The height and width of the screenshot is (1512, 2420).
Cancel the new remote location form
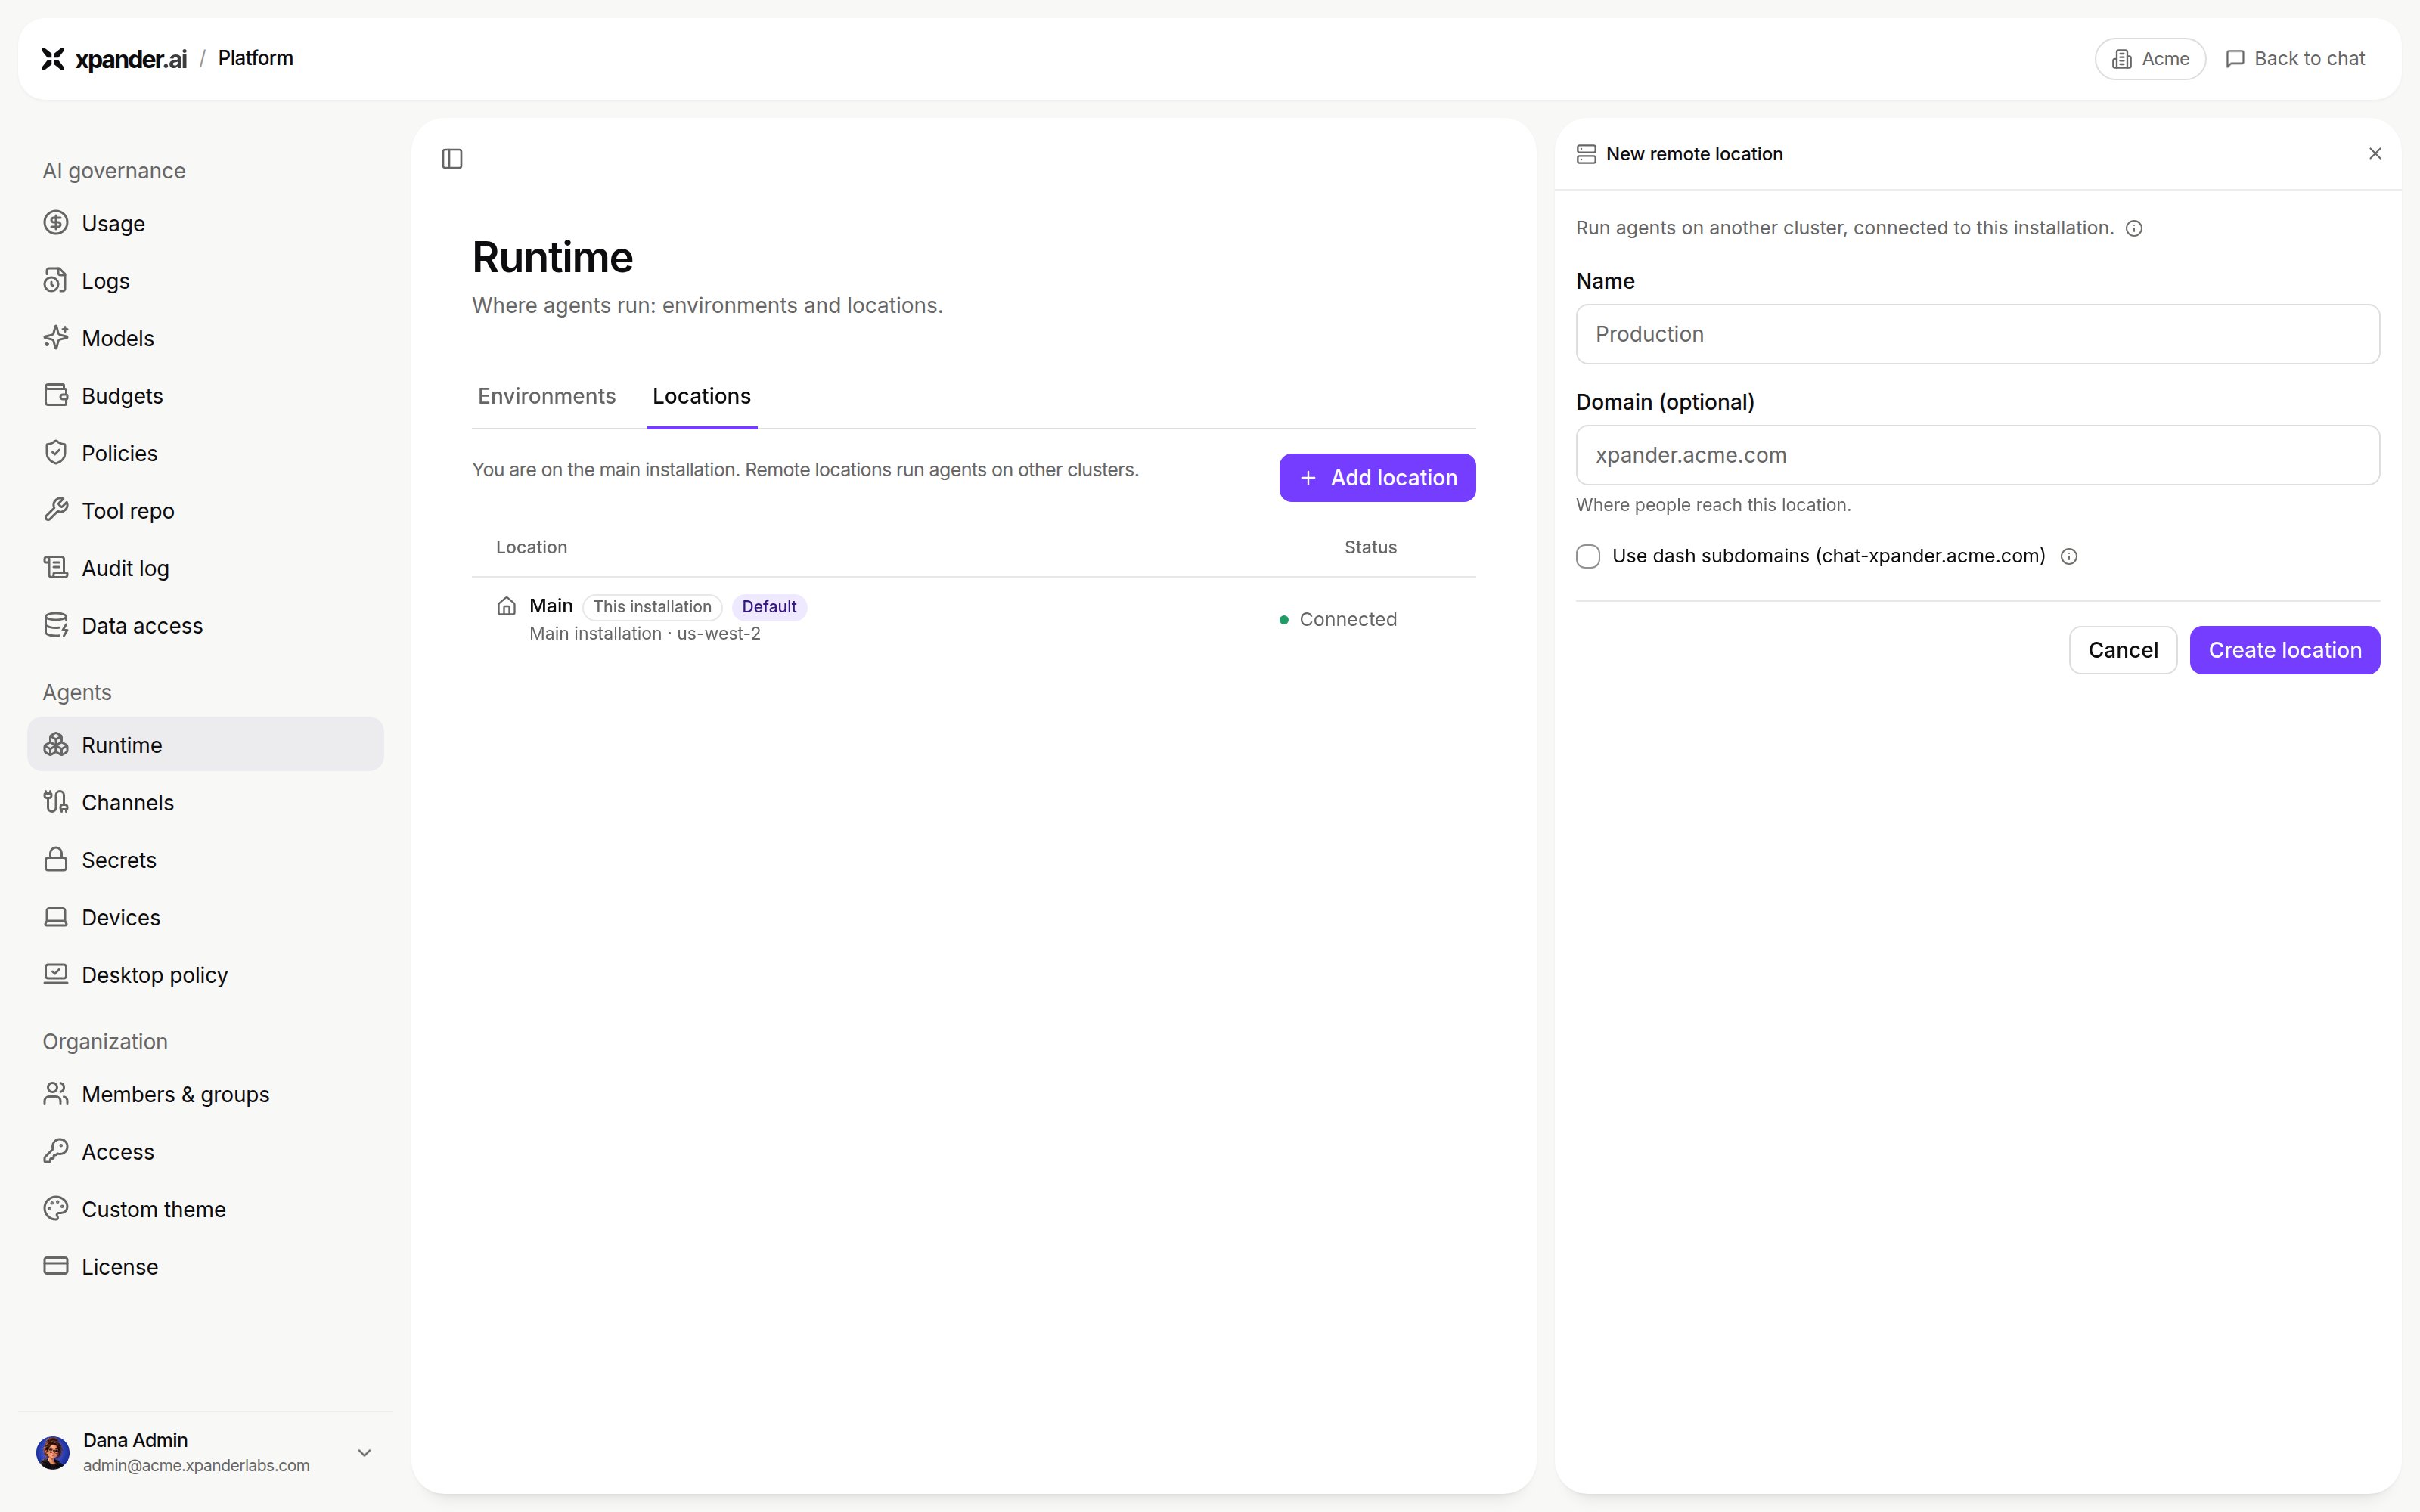[x=2123, y=650]
